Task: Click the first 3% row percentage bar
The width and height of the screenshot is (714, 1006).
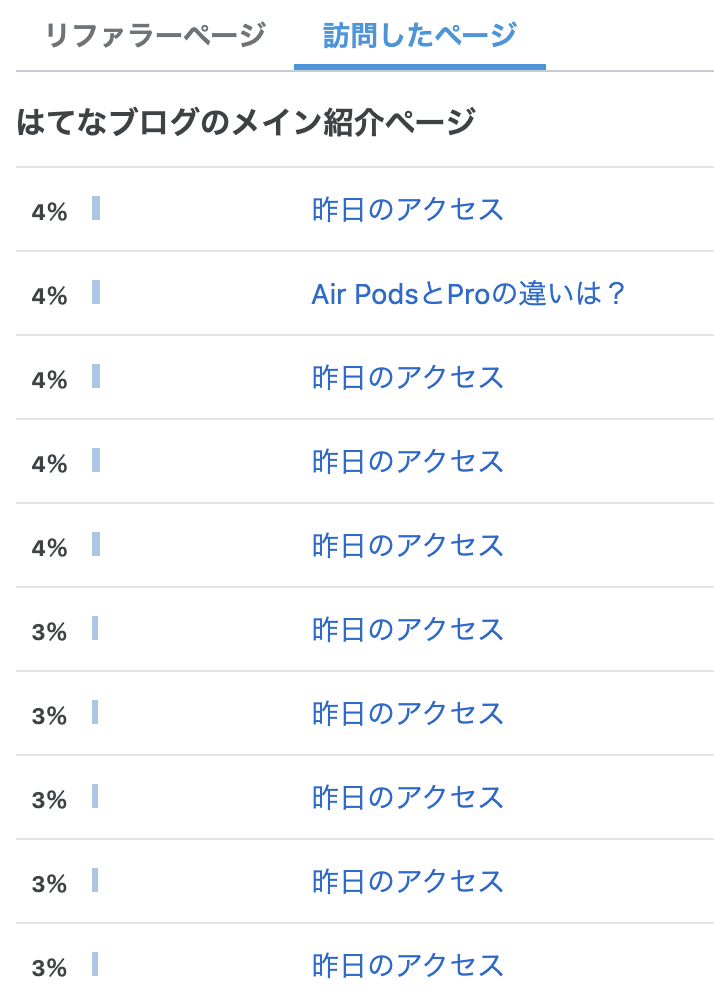Action: 95,628
